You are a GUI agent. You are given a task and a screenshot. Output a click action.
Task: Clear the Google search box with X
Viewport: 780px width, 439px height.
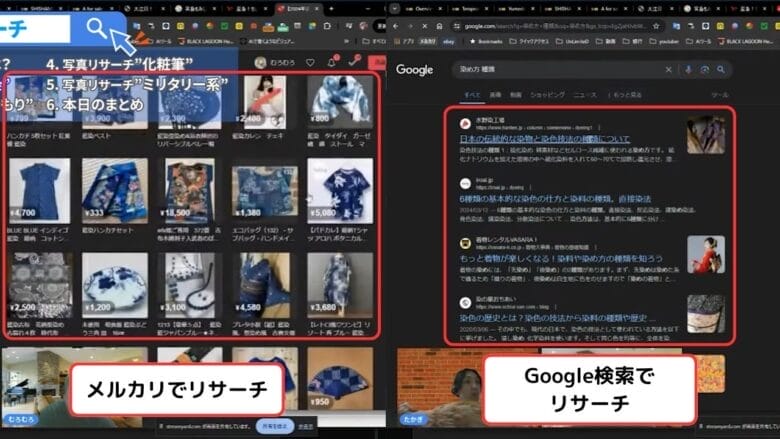669,70
